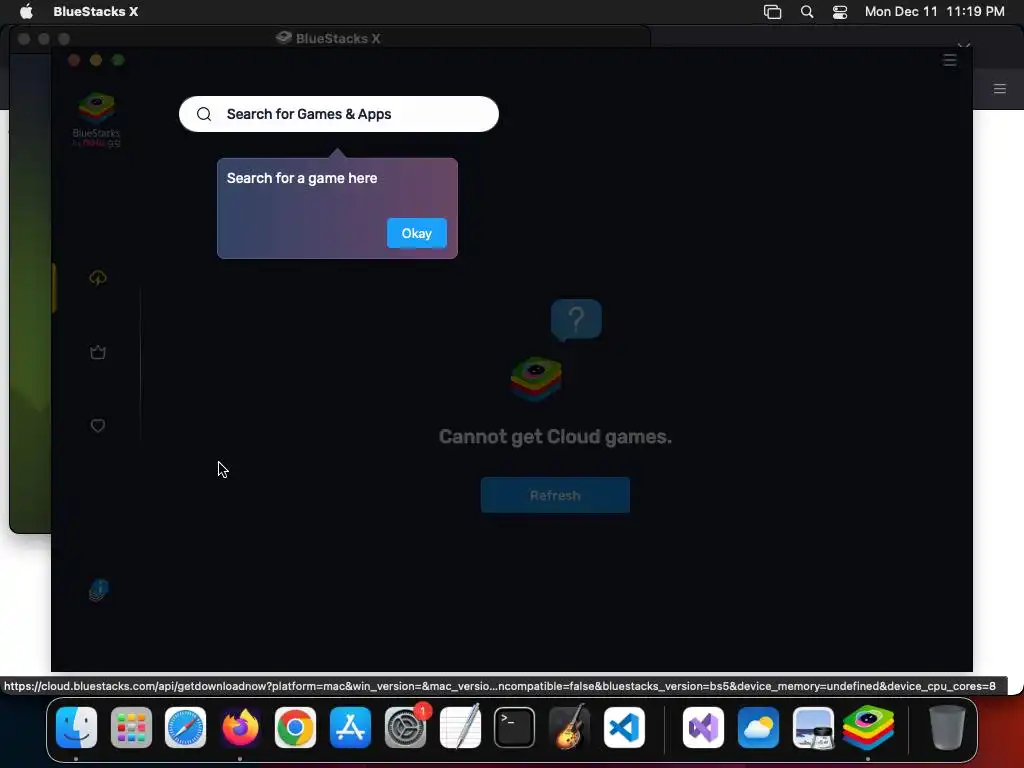
Task: Click the BlueStacks mascot above the error message
Action: point(536,379)
